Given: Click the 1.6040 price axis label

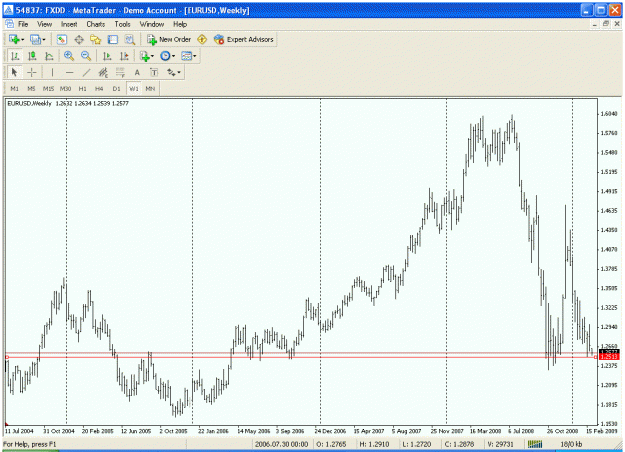Looking at the screenshot, I should point(609,114).
